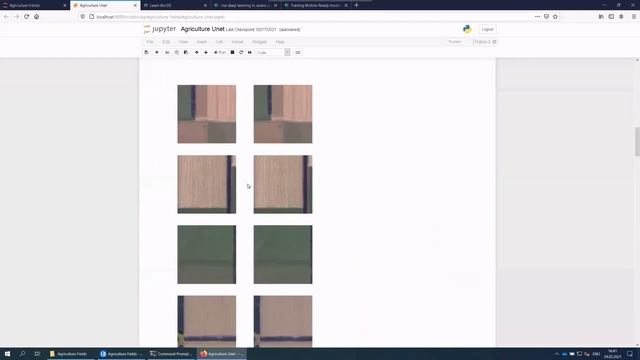Open Command Prompt from the taskbar

click(x=170, y=354)
